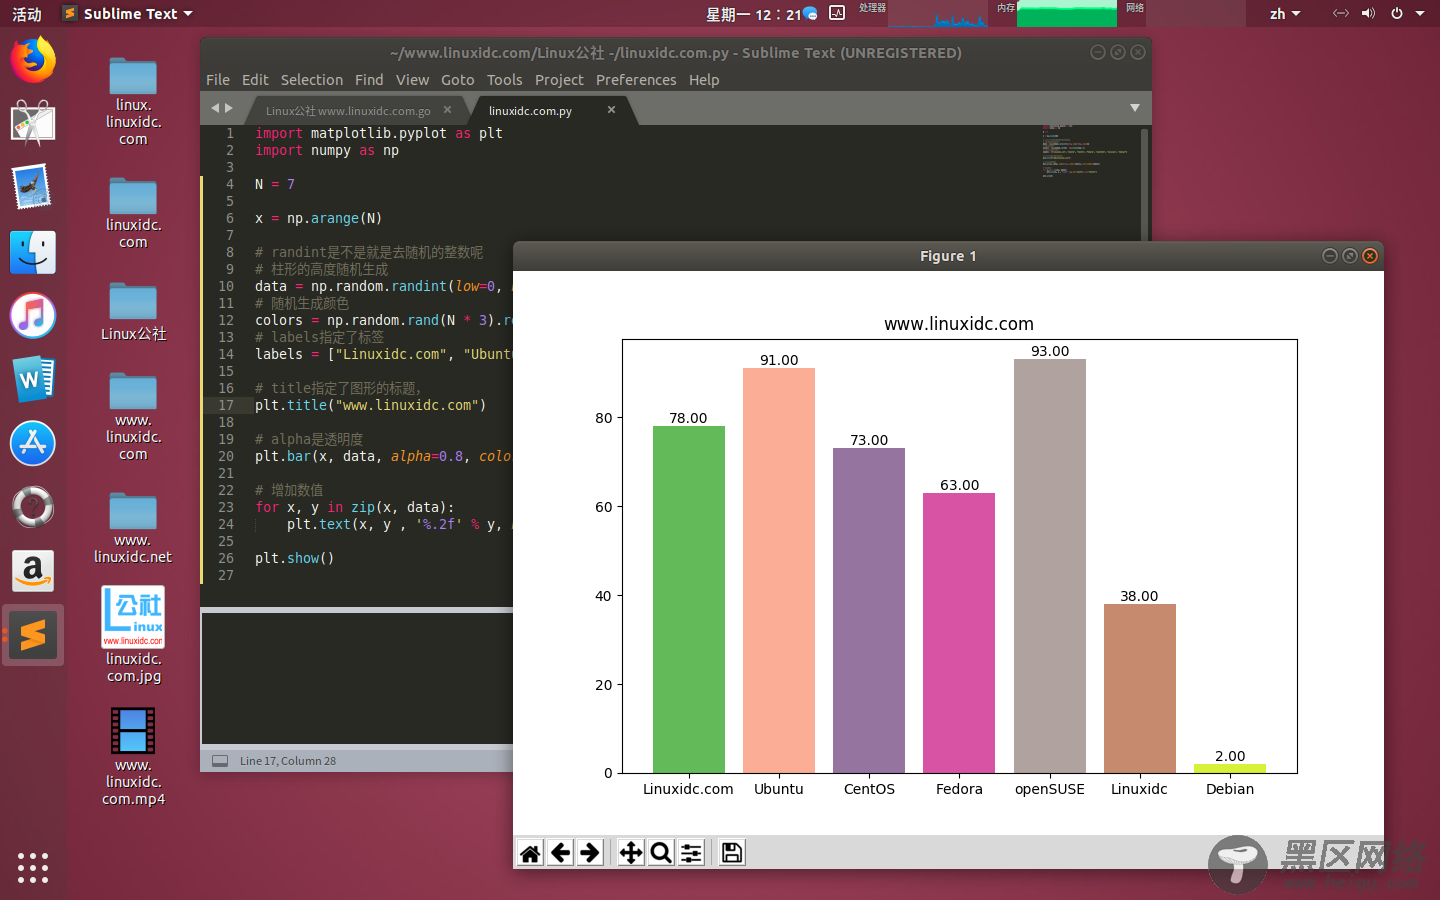Toggle the side panel switcher in Sublime status bar
This screenshot has width=1440, height=900.
220,761
